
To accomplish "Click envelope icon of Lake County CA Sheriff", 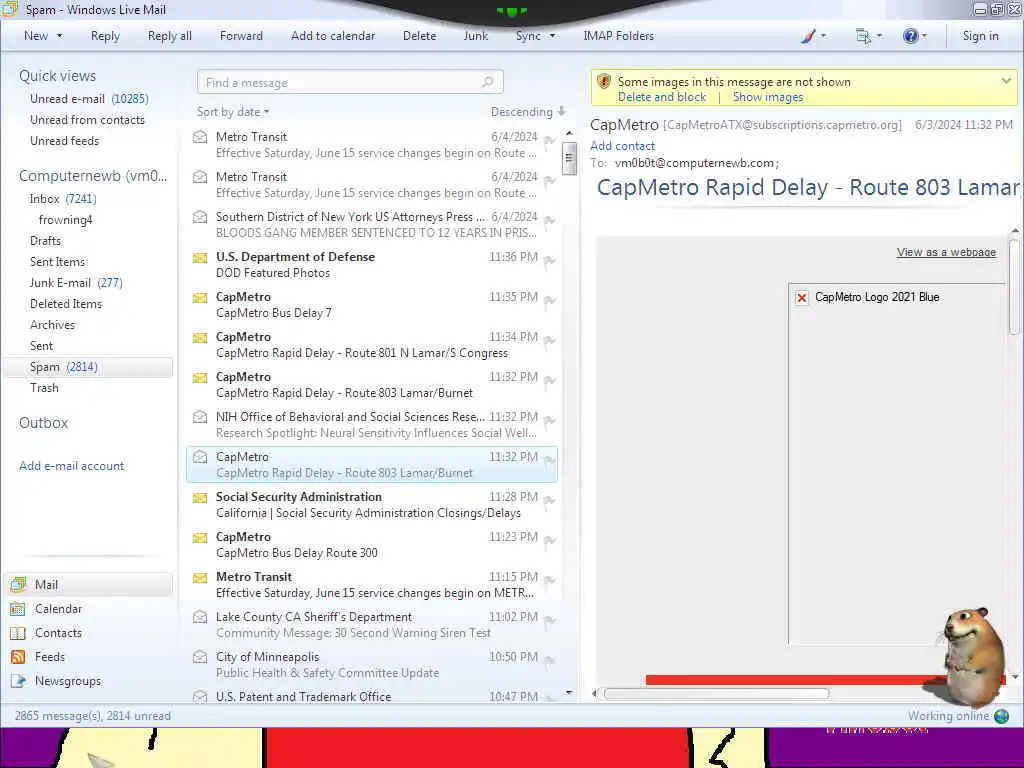I will [x=200, y=616].
